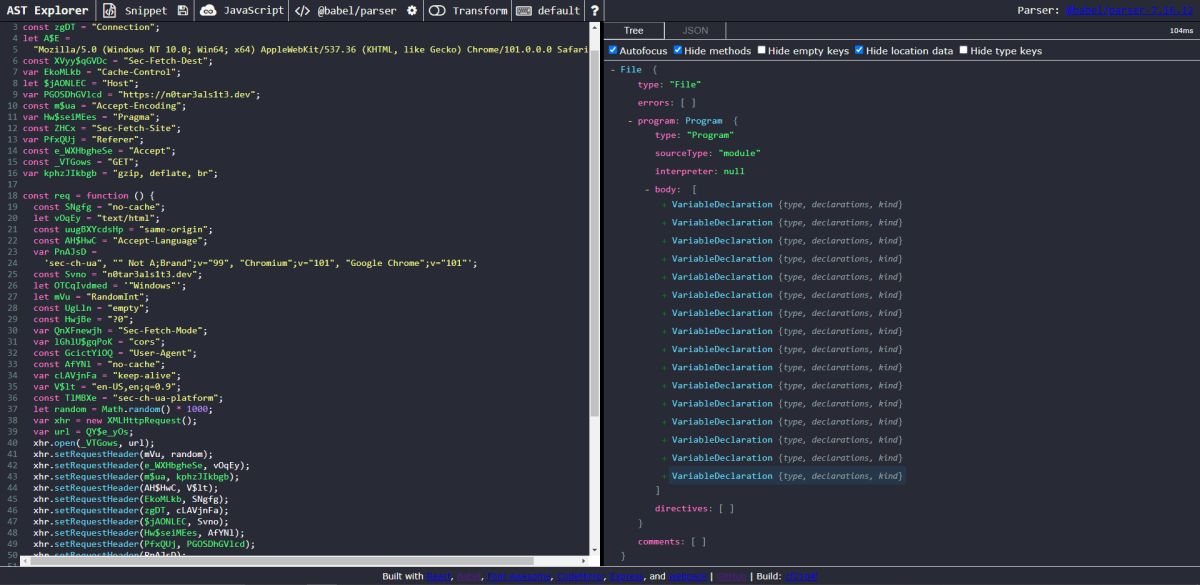
Task: Toggle the Transform switch
Action: [x=437, y=11]
